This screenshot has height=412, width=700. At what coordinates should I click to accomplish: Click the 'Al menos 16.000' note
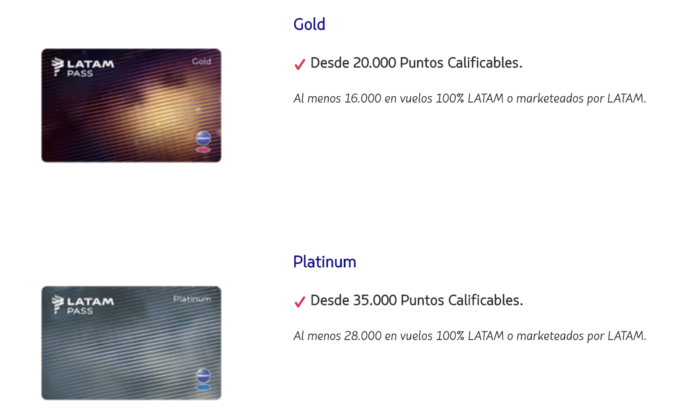coord(470,98)
